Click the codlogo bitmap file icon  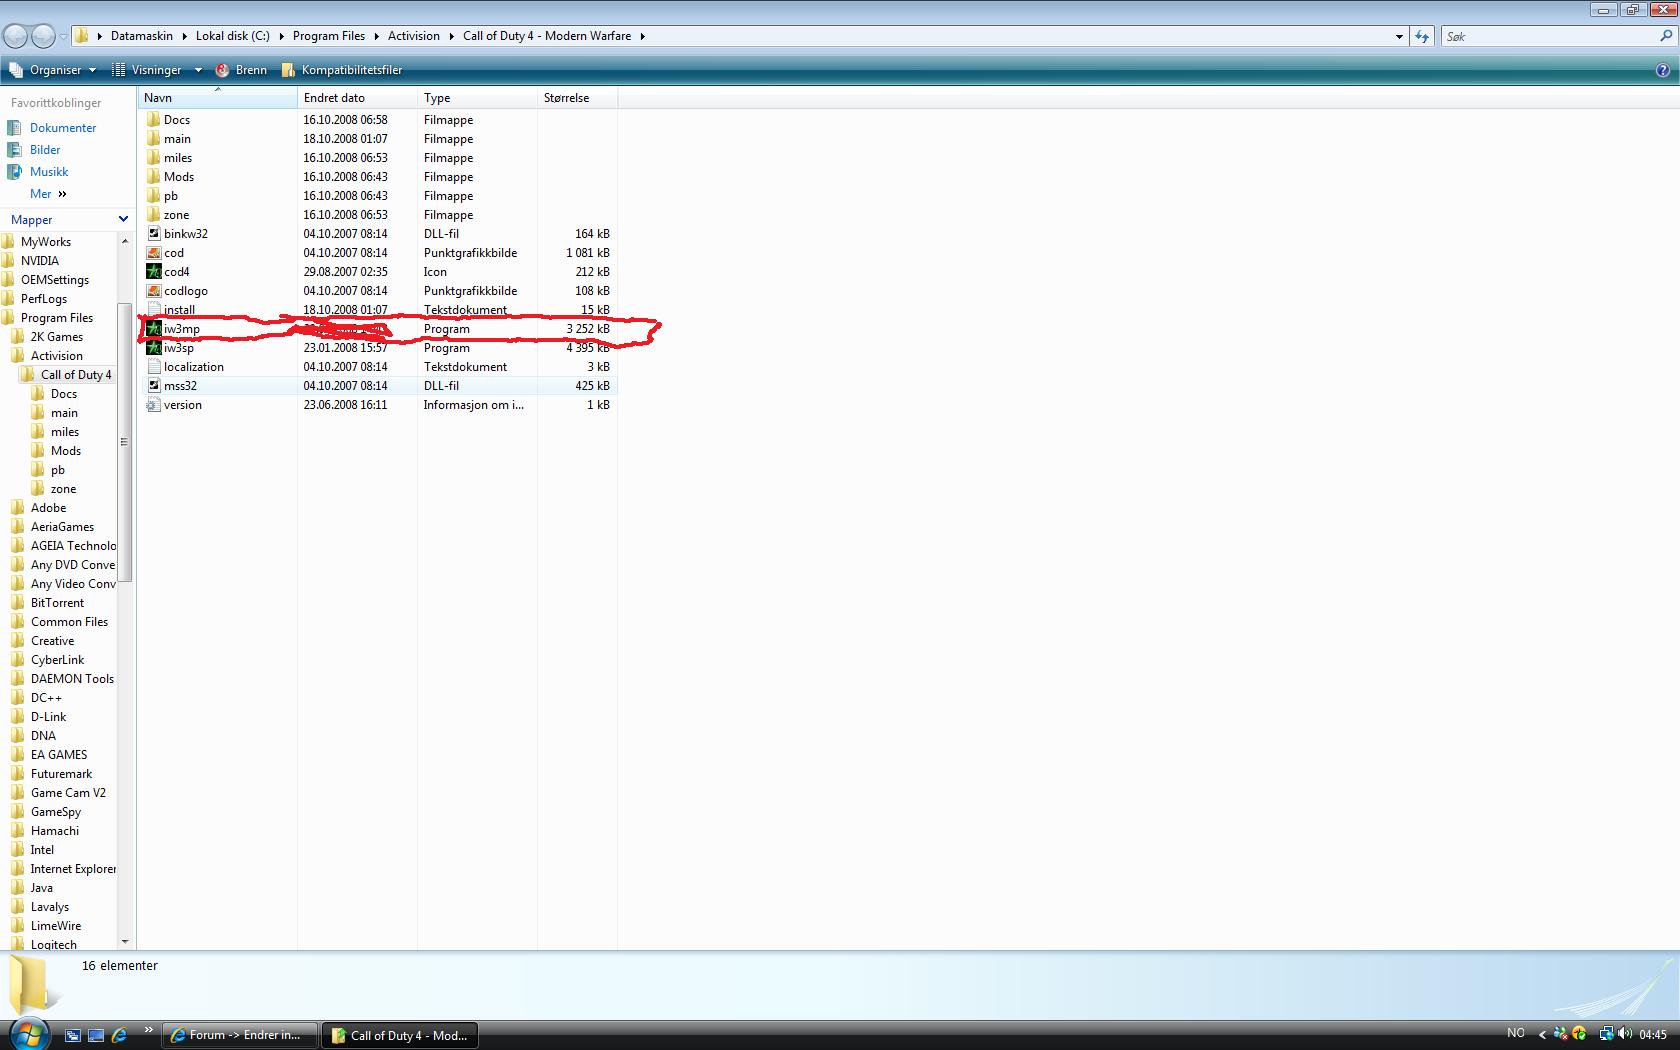154,291
